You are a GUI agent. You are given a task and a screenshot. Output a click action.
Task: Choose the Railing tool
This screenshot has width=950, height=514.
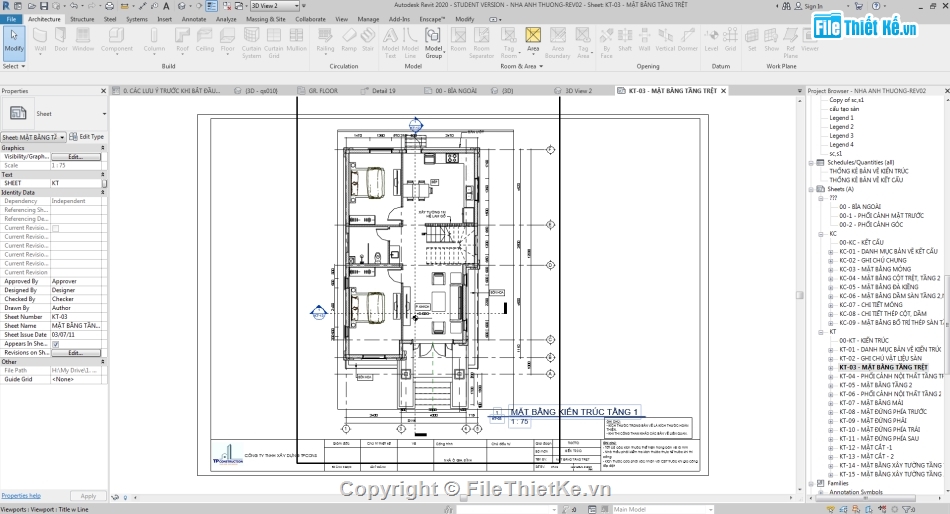click(x=325, y=41)
